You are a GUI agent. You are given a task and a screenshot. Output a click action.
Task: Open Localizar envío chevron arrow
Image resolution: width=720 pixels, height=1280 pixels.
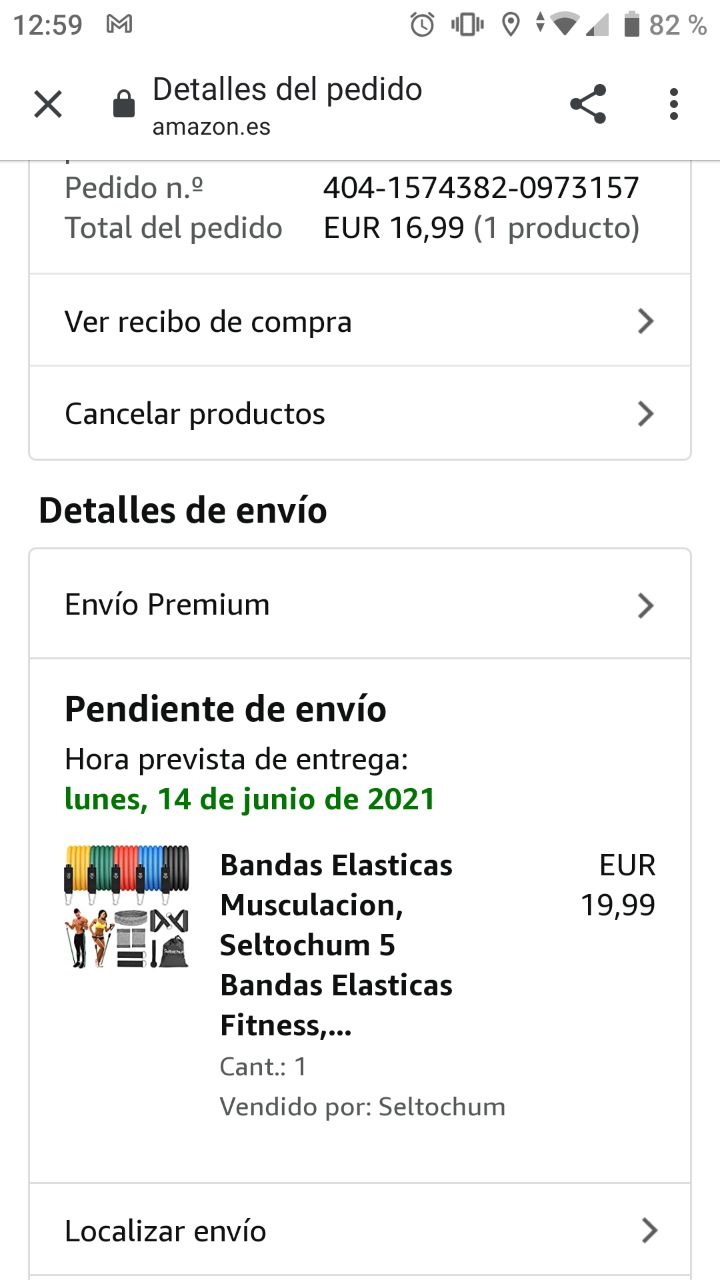click(649, 1230)
